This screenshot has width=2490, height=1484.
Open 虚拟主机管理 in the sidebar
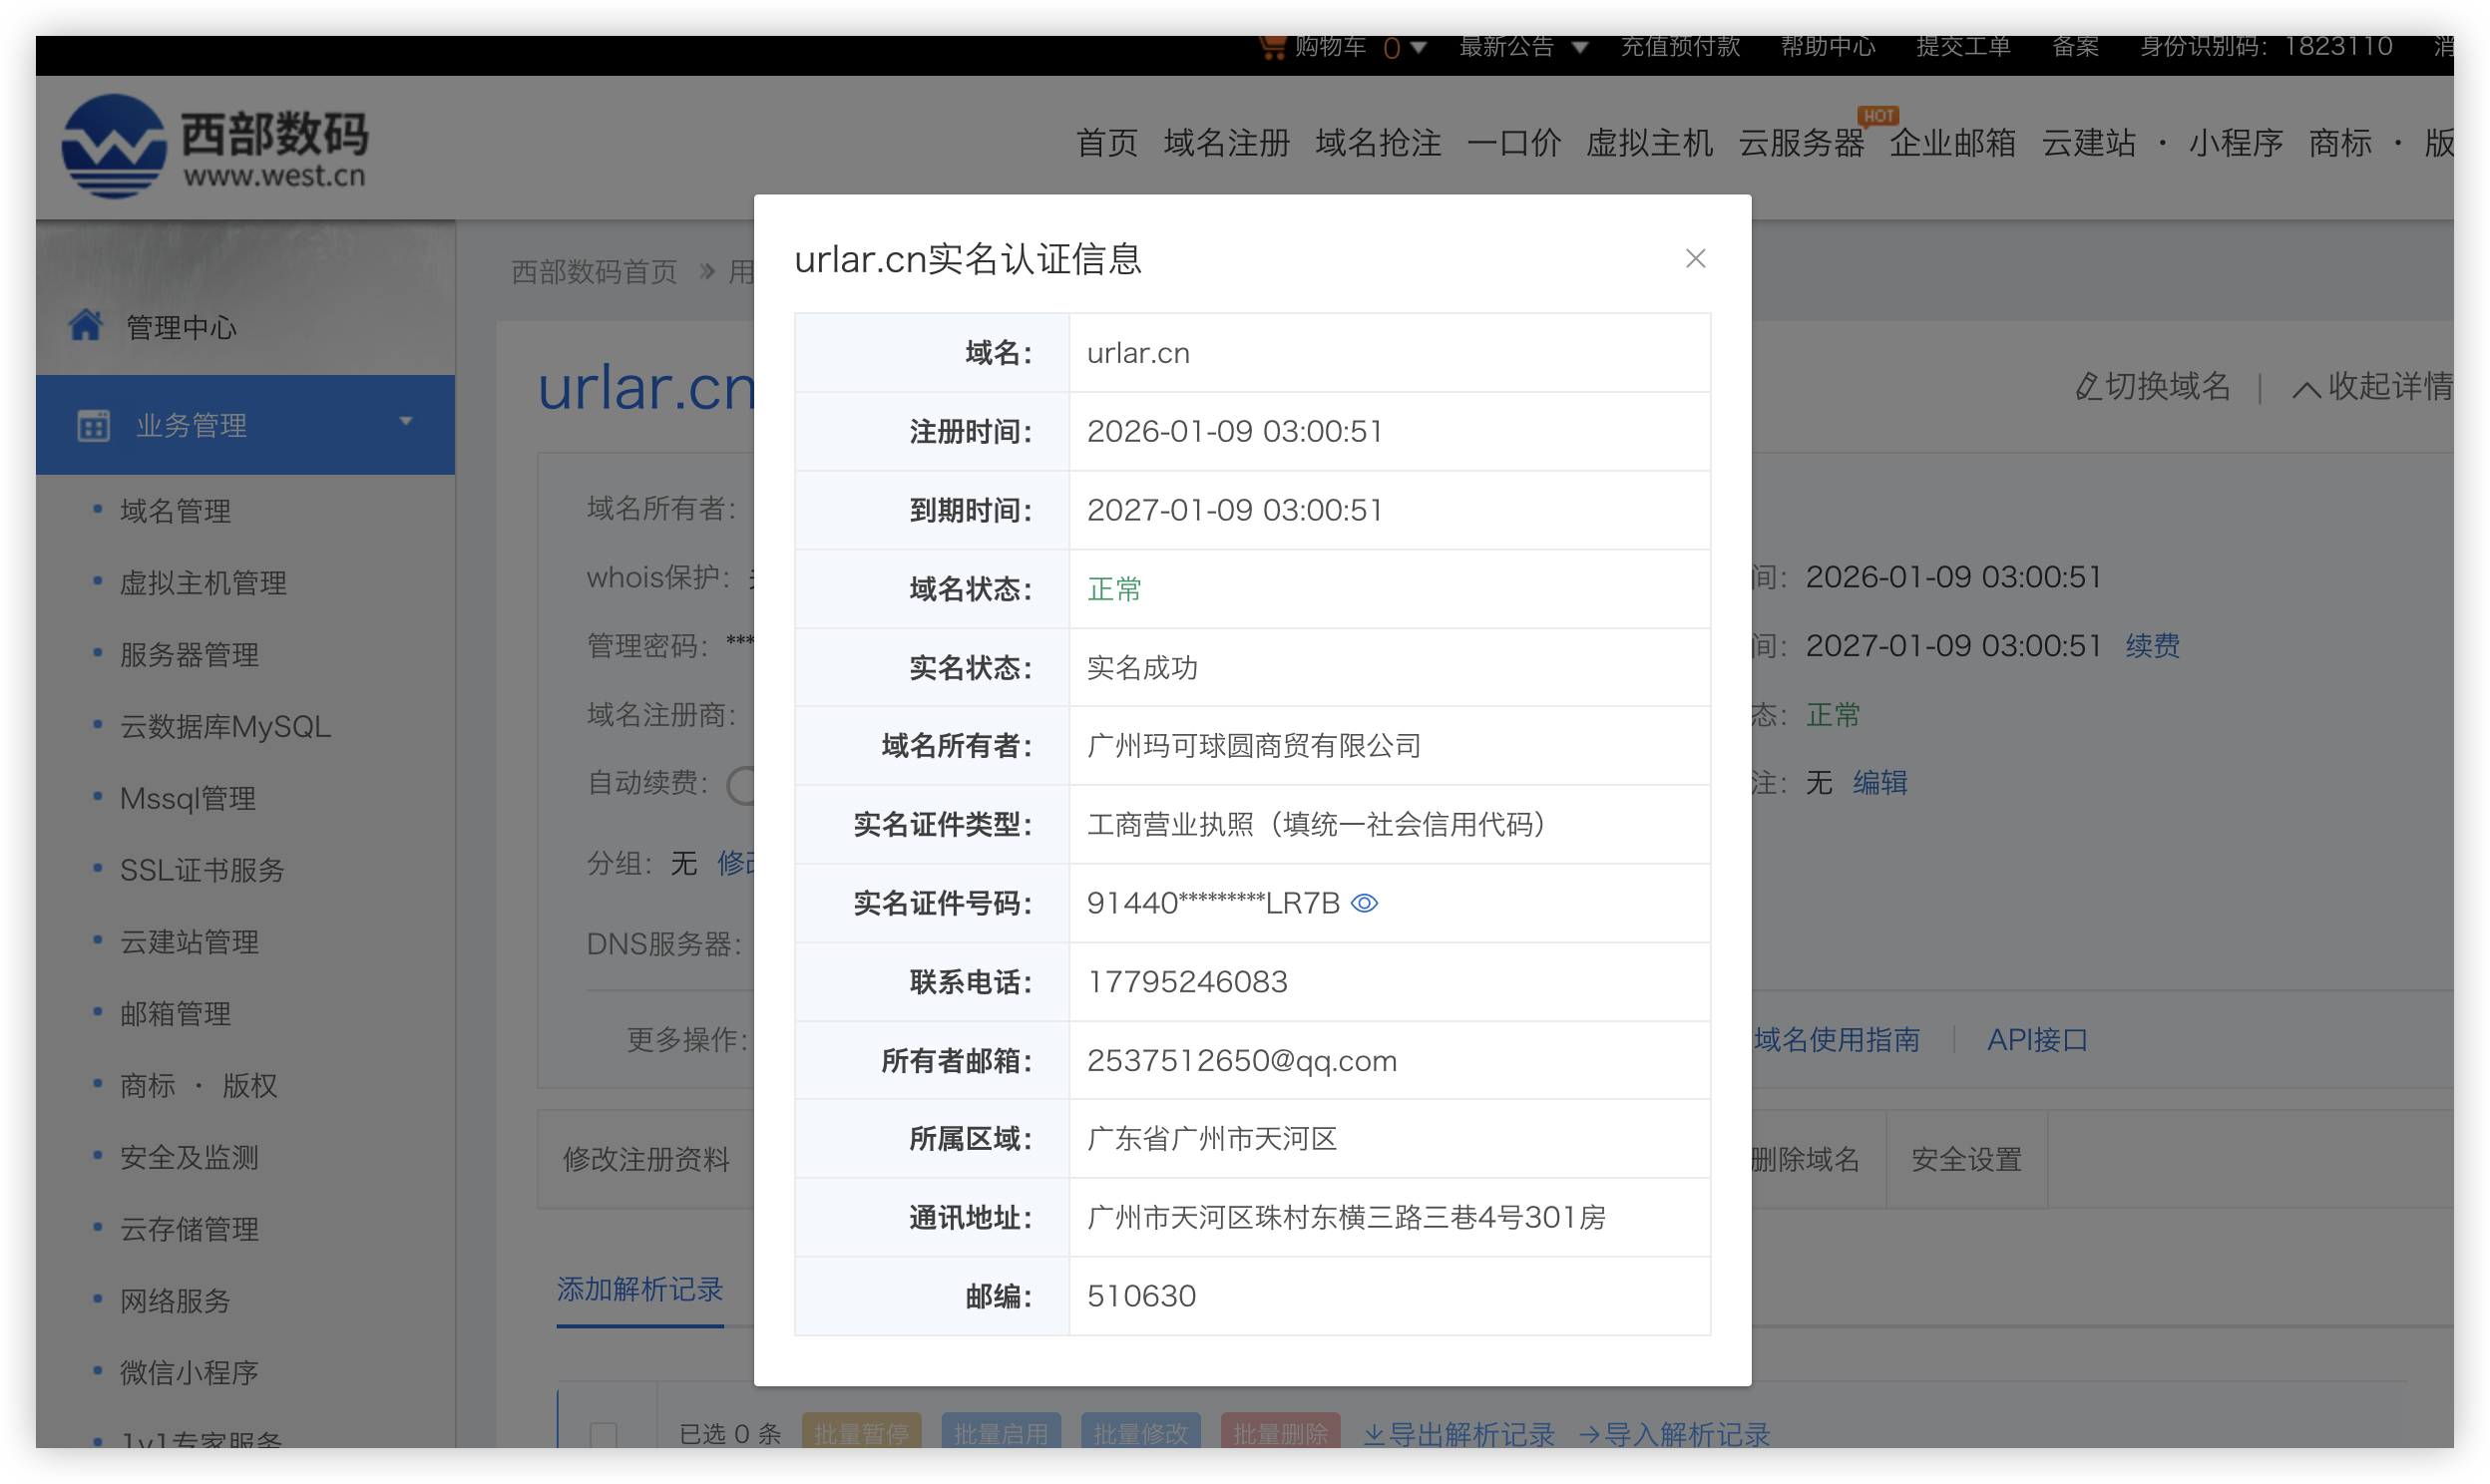[203, 583]
